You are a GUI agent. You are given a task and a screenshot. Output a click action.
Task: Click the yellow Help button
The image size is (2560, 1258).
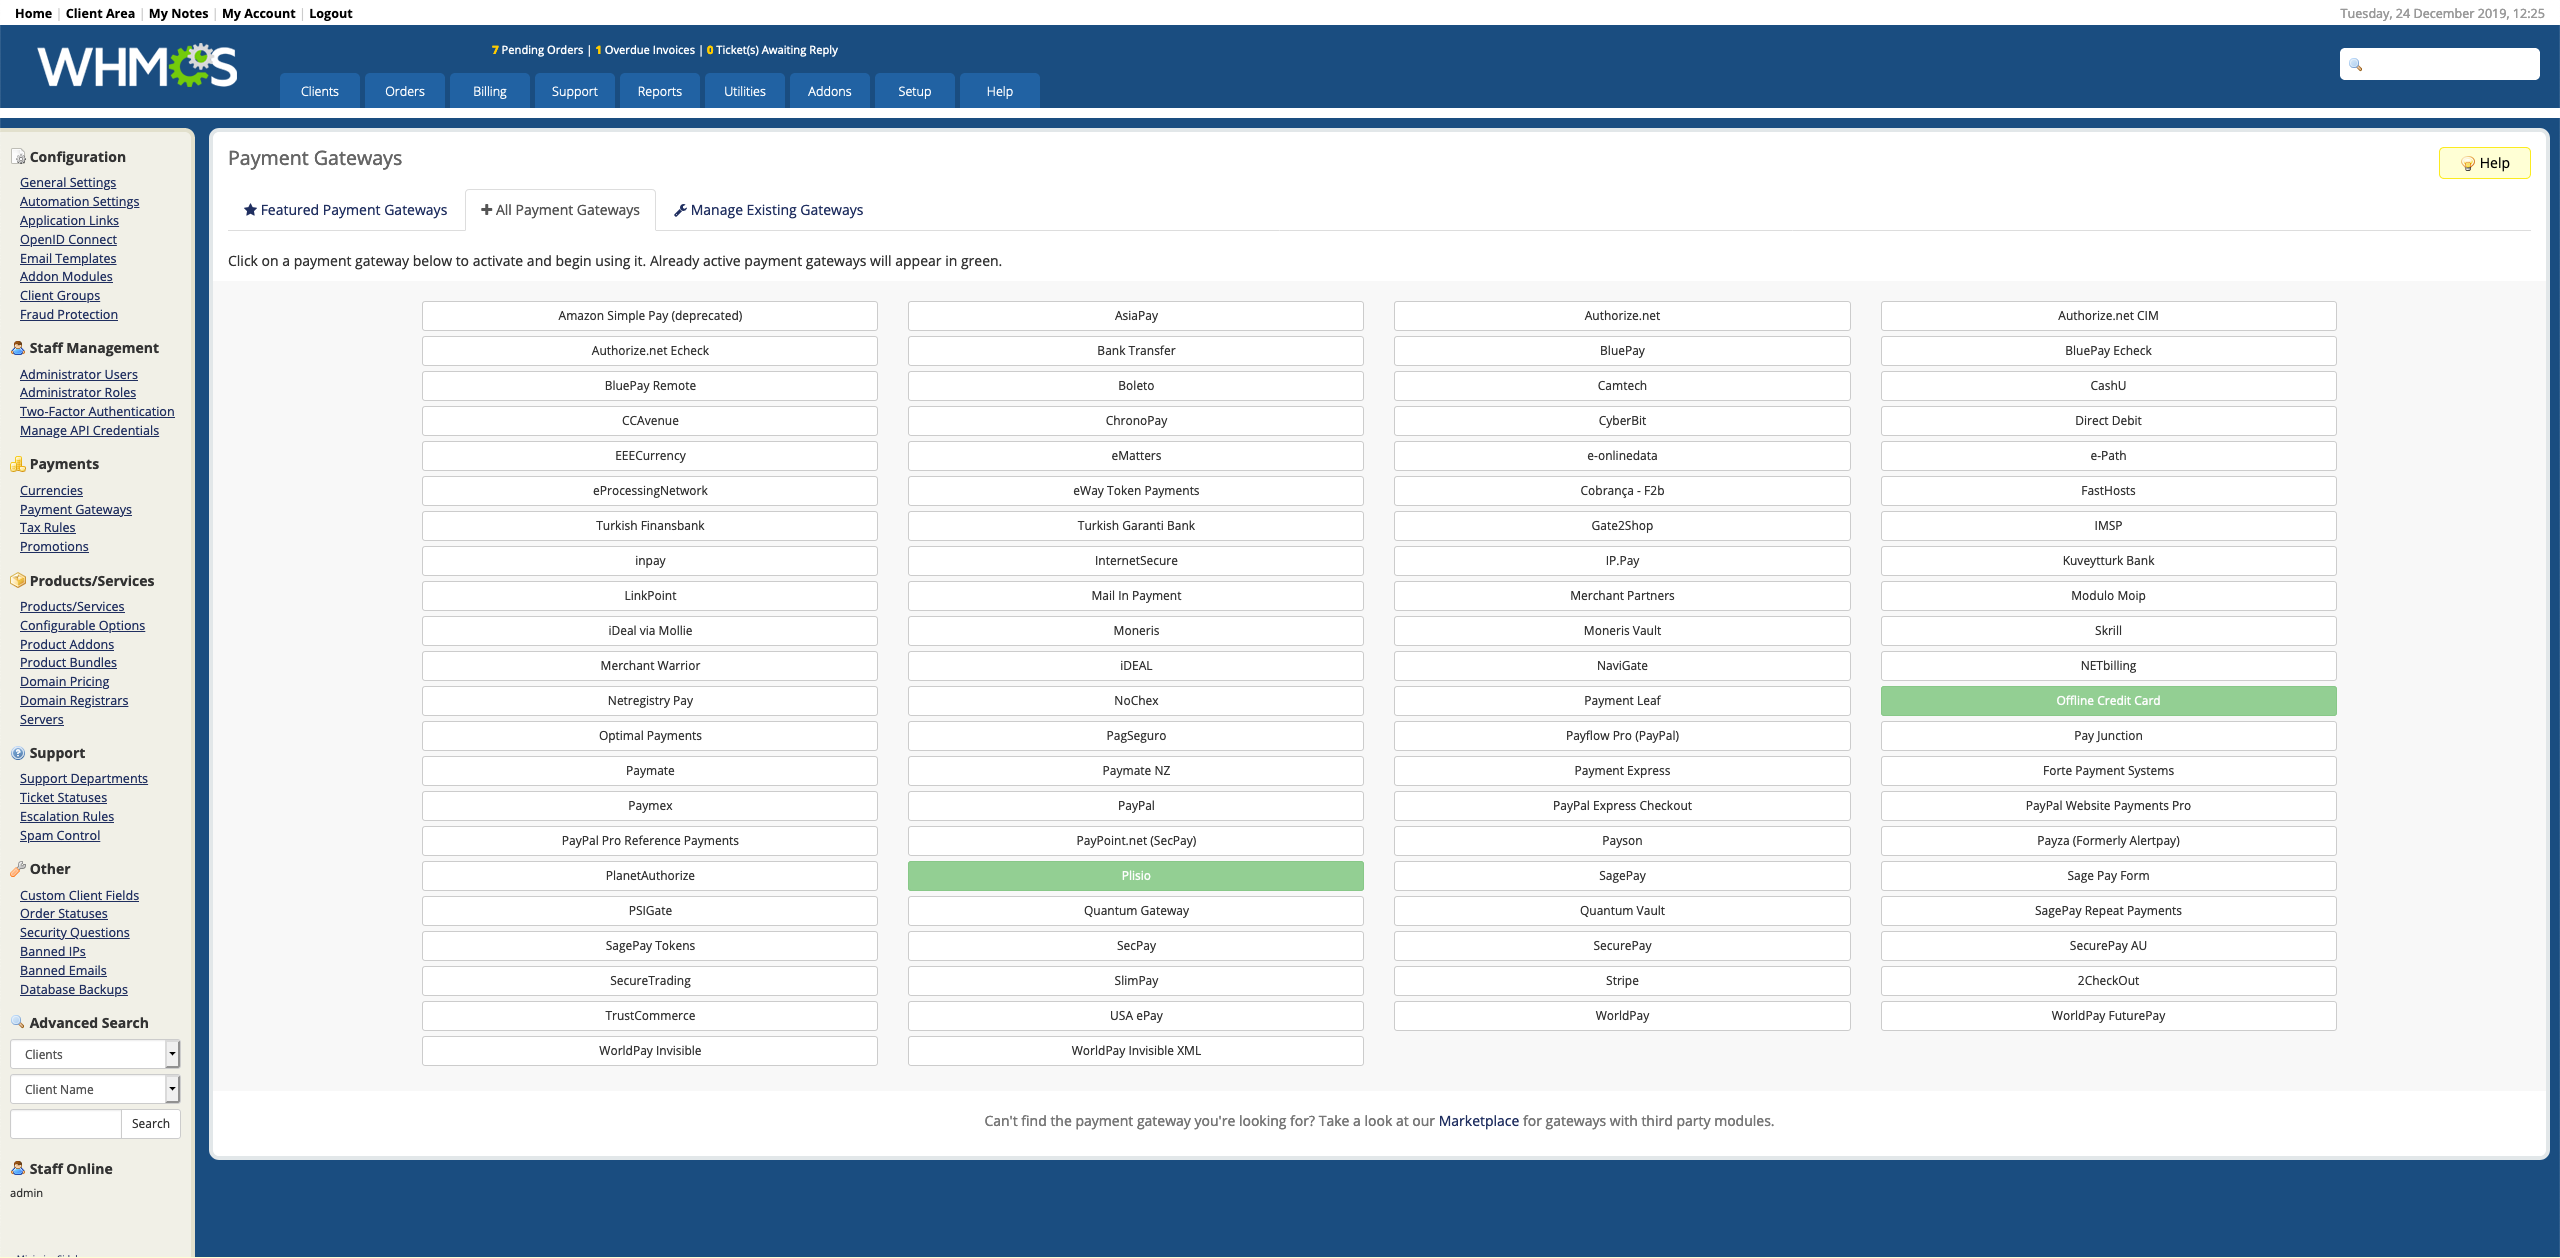[x=2485, y=163]
